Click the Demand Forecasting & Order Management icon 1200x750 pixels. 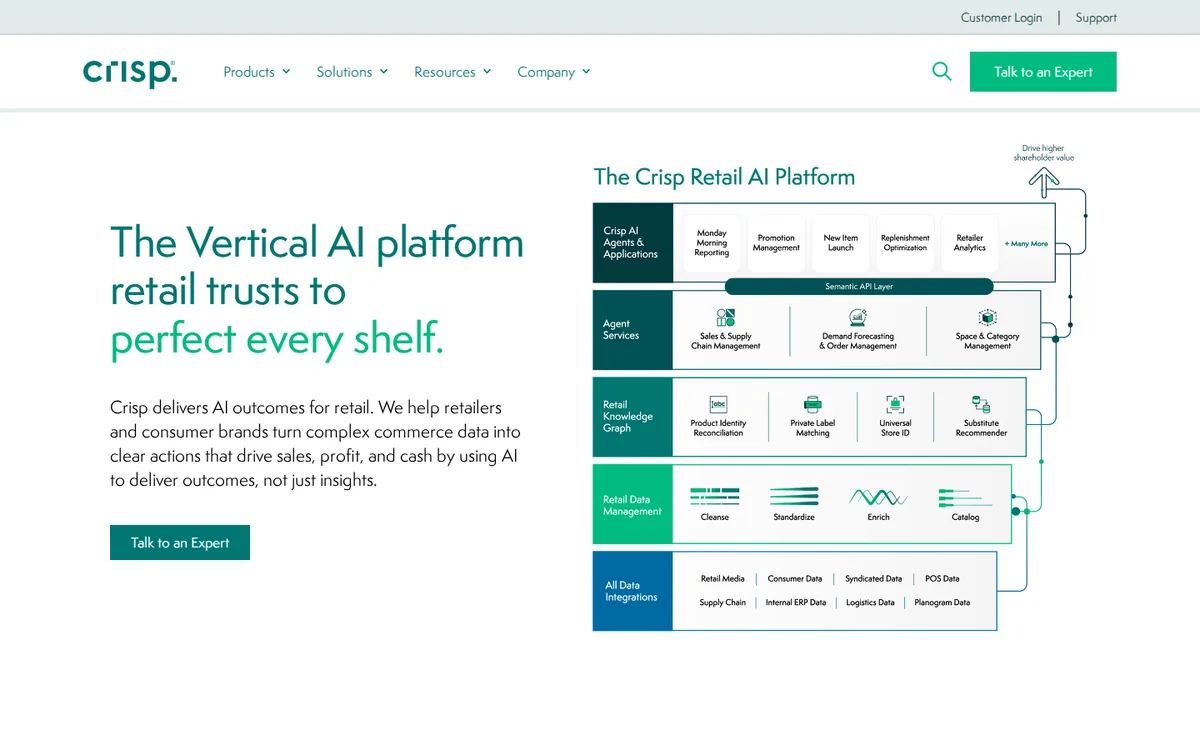[x=858, y=318]
